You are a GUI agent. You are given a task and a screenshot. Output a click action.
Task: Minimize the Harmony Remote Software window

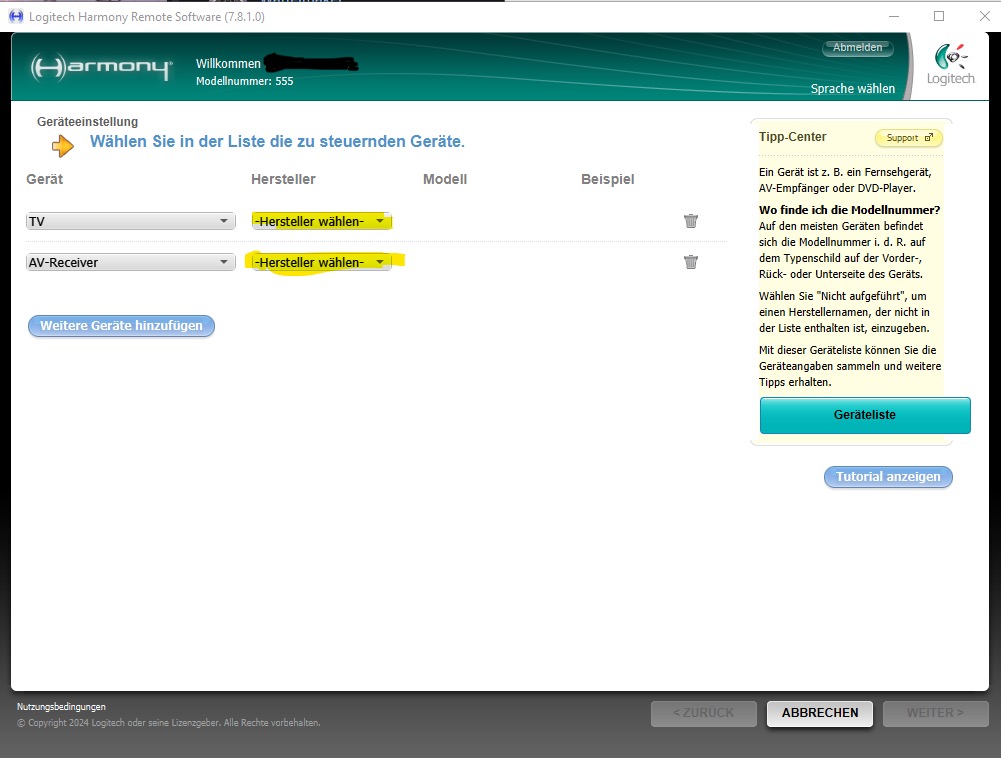click(x=894, y=17)
